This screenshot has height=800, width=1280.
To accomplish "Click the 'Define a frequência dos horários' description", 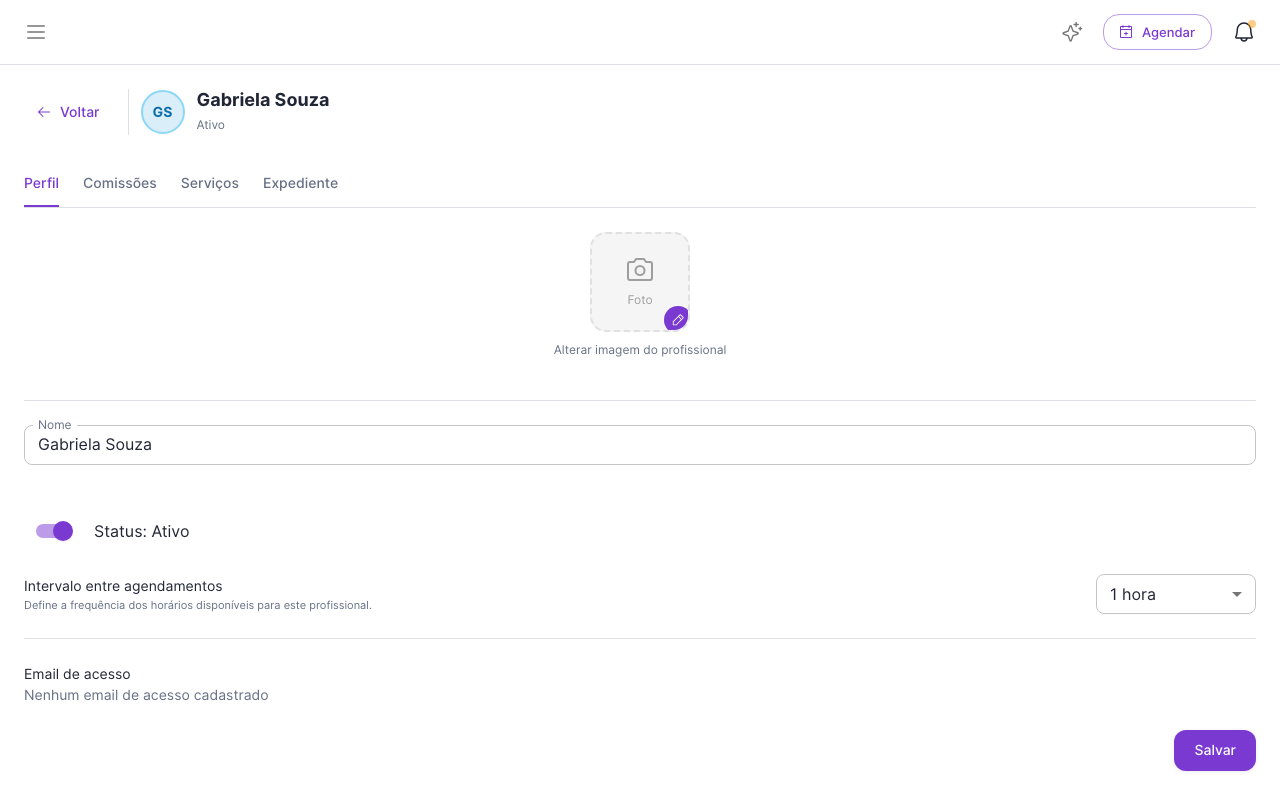I will coord(198,605).
